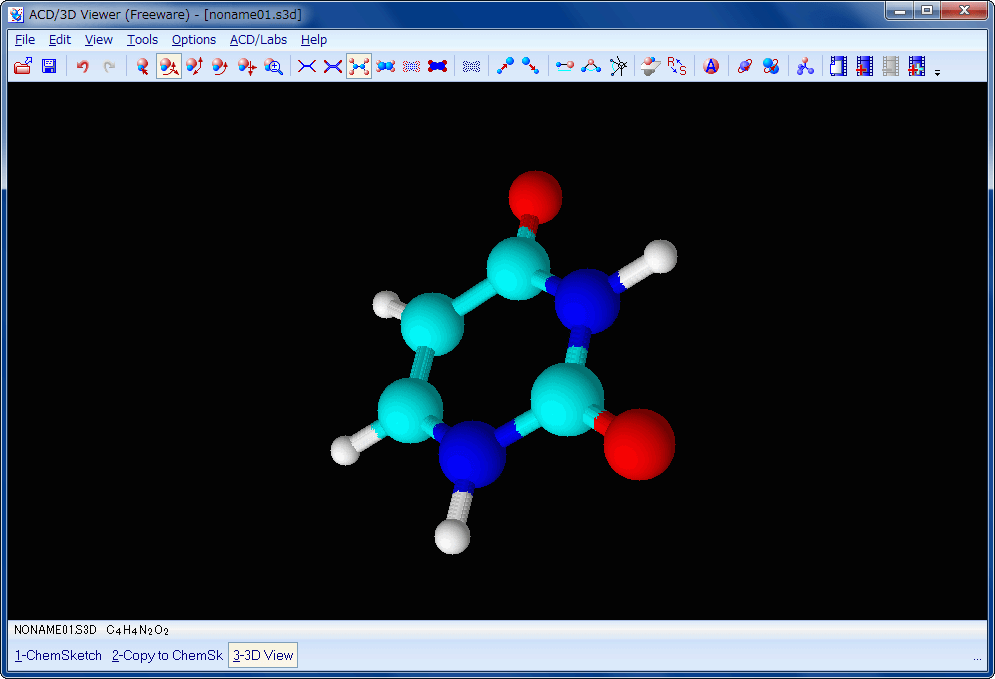The height and width of the screenshot is (679, 995).
Task: Click the Mirror structure icon
Action: click(650, 66)
